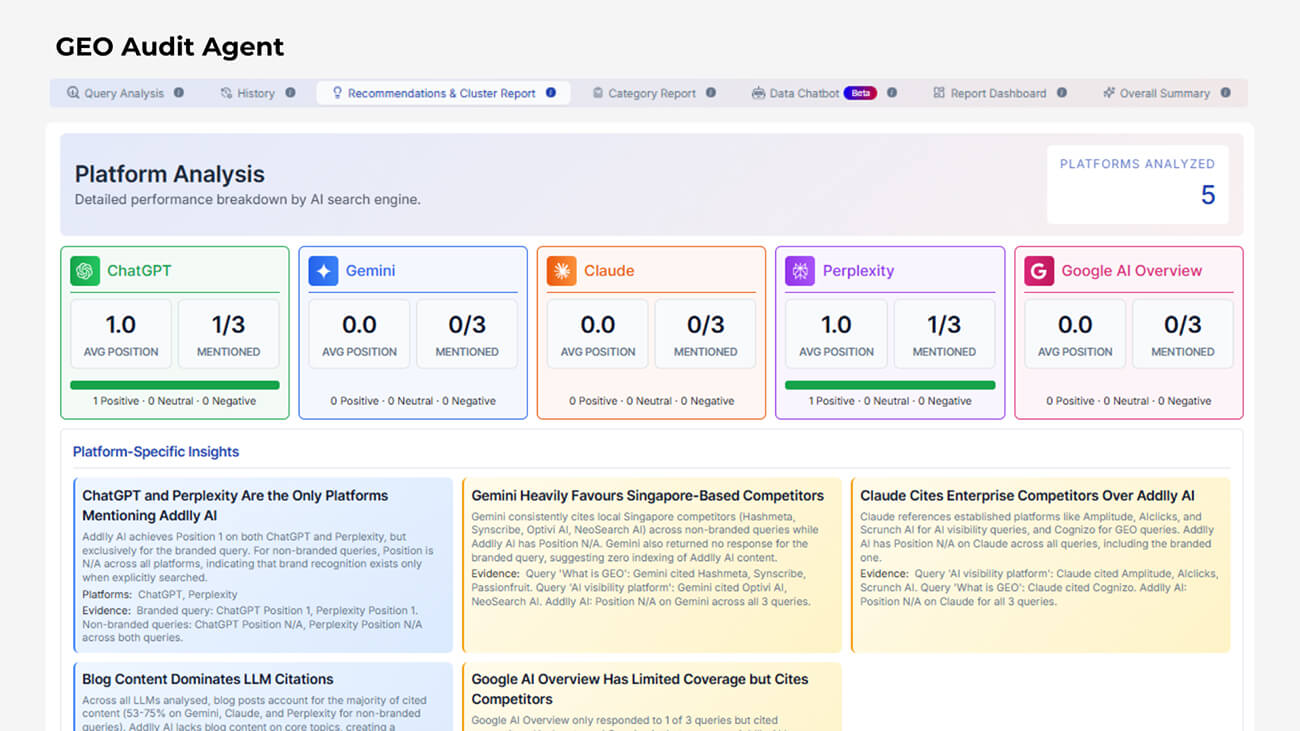Click the ChatGPT logo icon
Image resolution: width=1300 pixels, height=731 pixels.
[85, 271]
